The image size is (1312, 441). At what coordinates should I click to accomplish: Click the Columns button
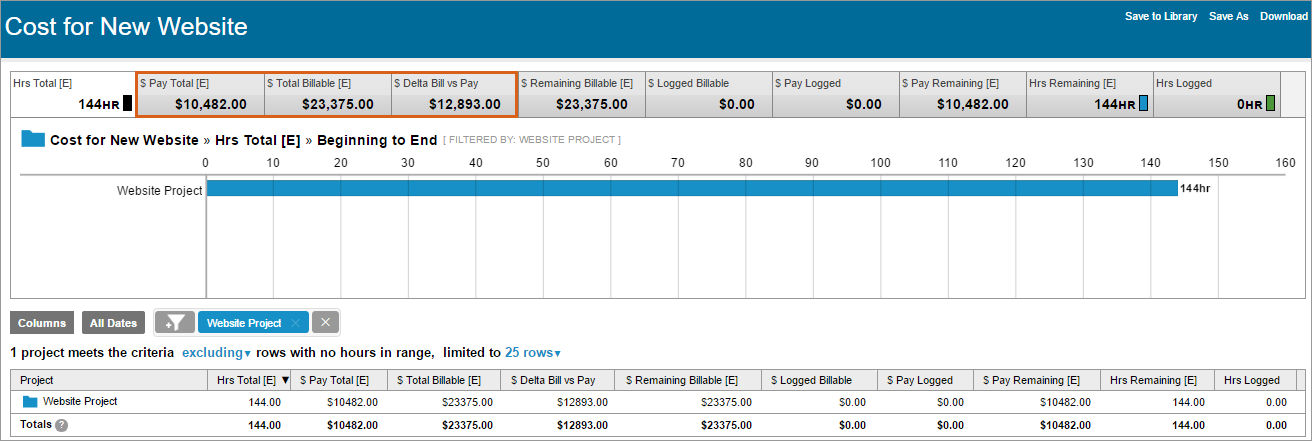[41, 323]
